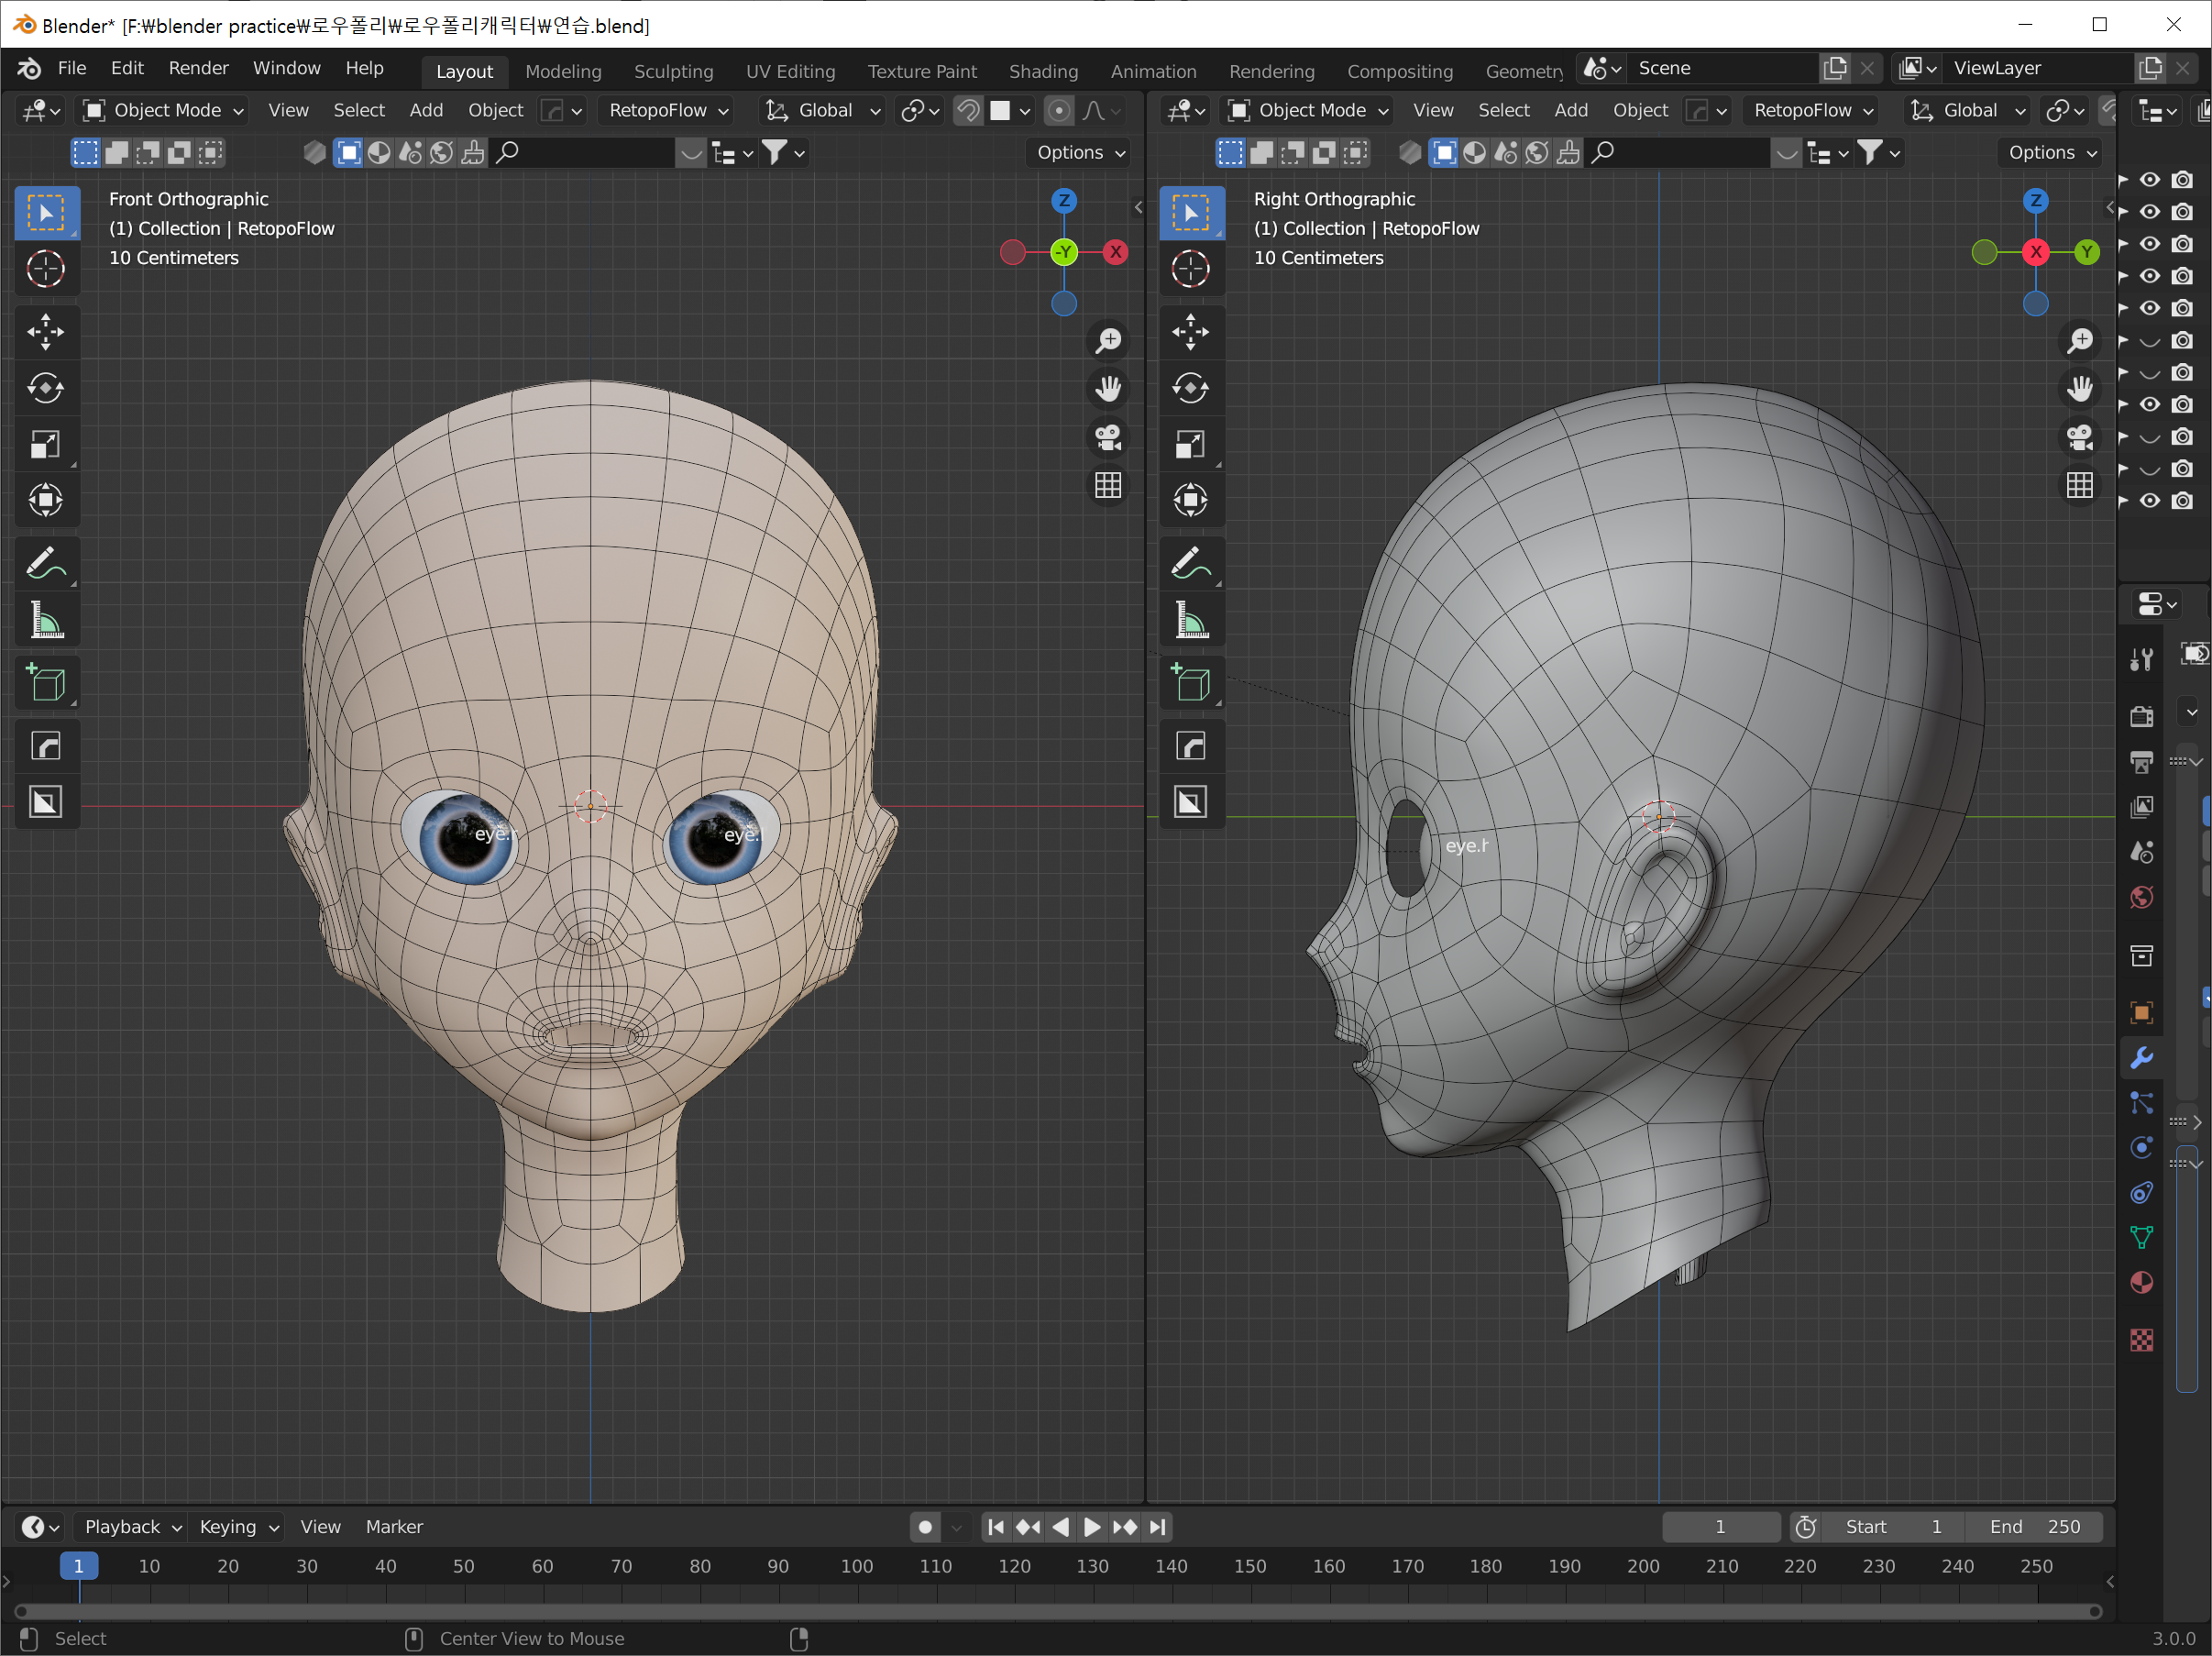2212x1656 pixels.
Task: Switch perspective/orthographic grid icon in right viewport
Action: [2080, 486]
